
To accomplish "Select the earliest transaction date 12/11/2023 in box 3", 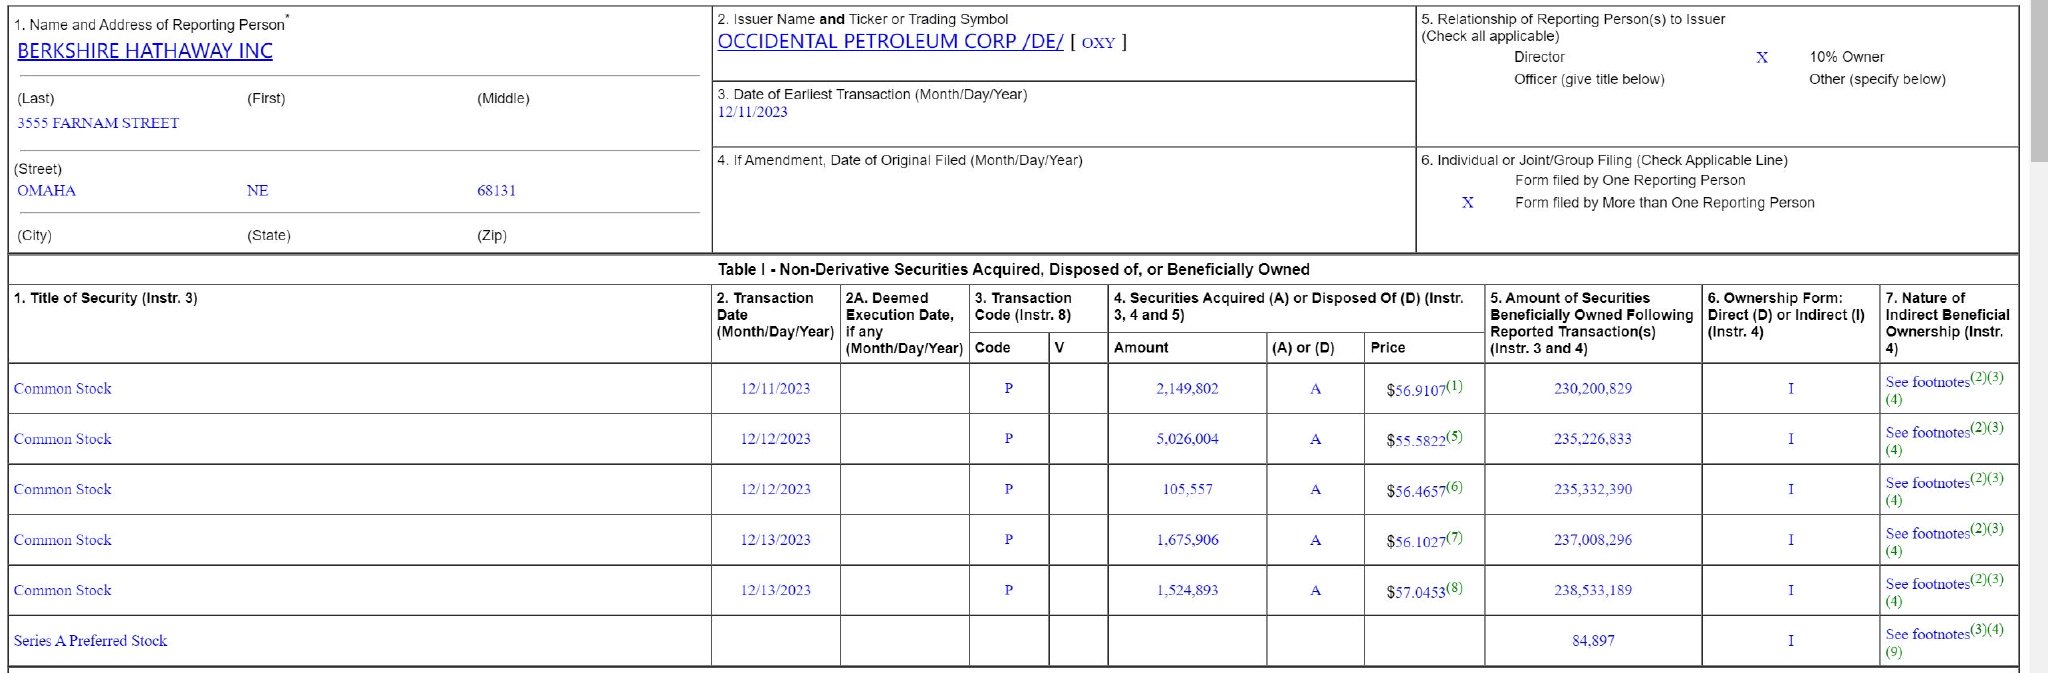I will [752, 112].
